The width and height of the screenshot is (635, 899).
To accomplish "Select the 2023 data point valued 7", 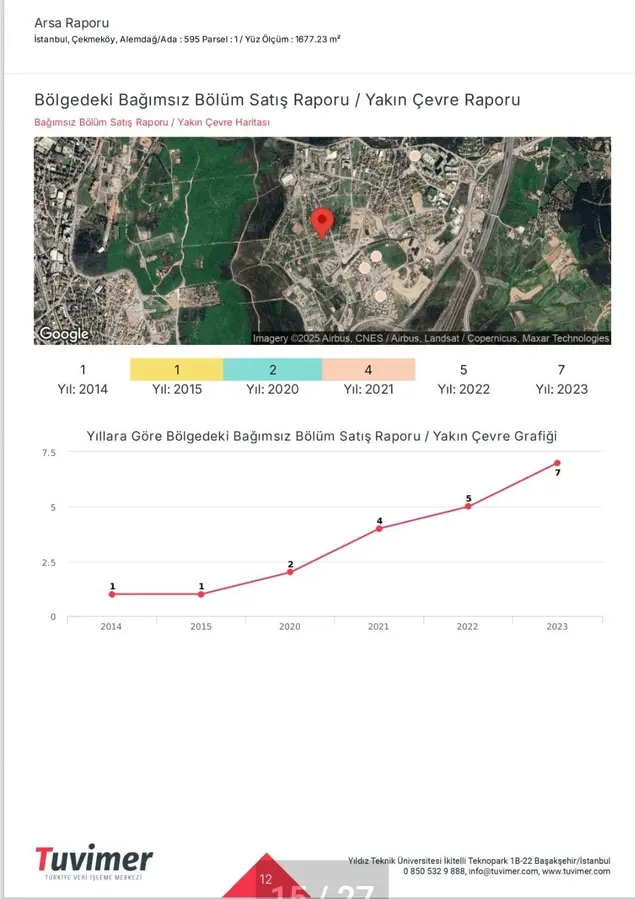I will pyautogui.click(x=557, y=463).
